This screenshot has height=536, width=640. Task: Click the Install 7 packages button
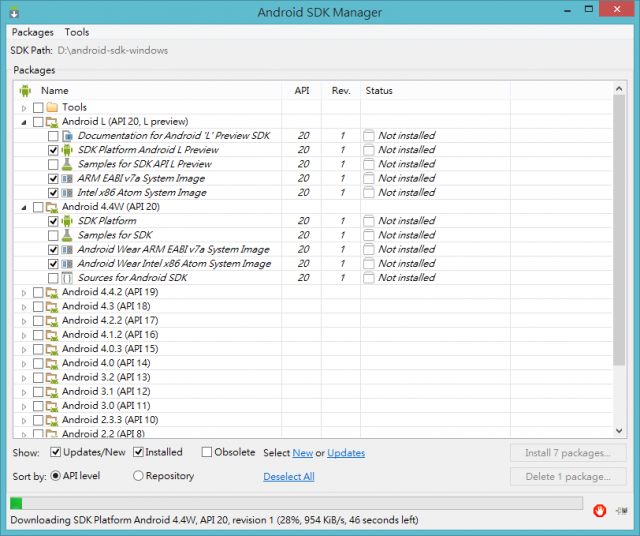coord(568,453)
